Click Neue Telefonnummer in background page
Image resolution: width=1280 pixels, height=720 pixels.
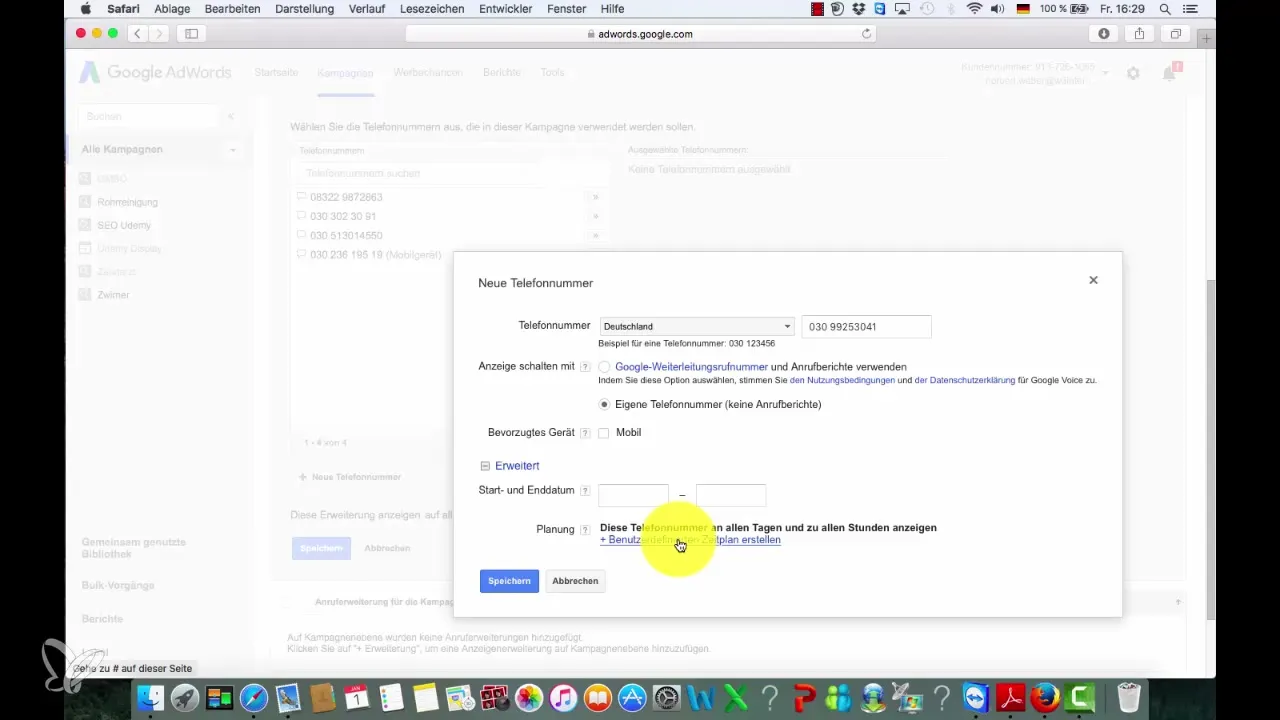pos(350,477)
